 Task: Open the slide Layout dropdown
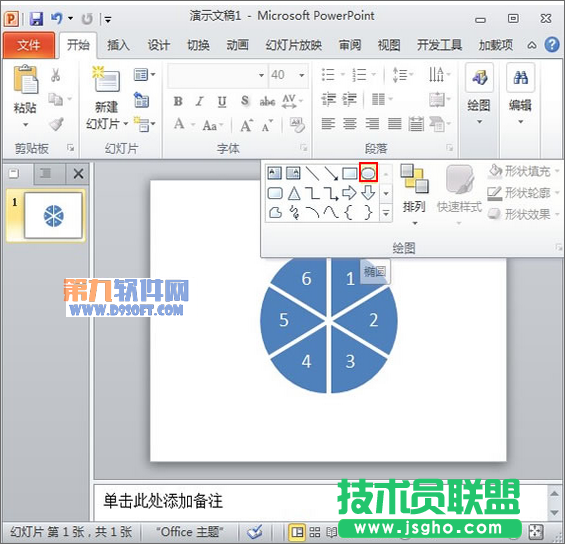tap(144, 75)
